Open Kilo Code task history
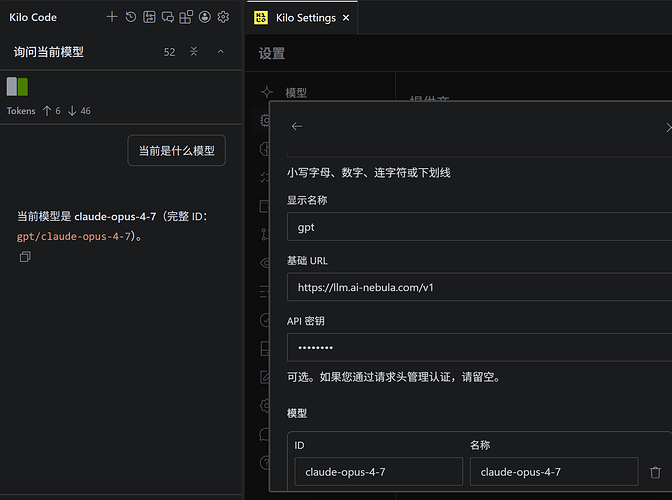Screen dimensions: 672x500 131,17
